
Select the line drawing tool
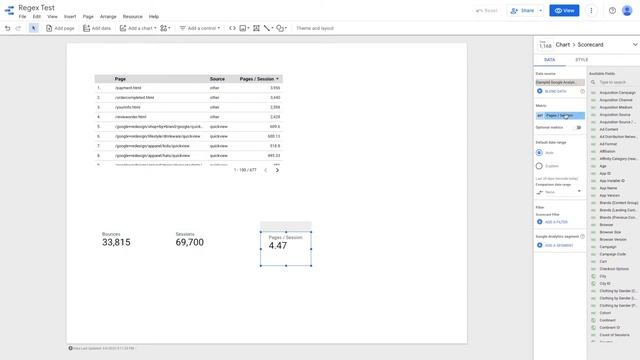pyautogui.click(x=268, y=28)
